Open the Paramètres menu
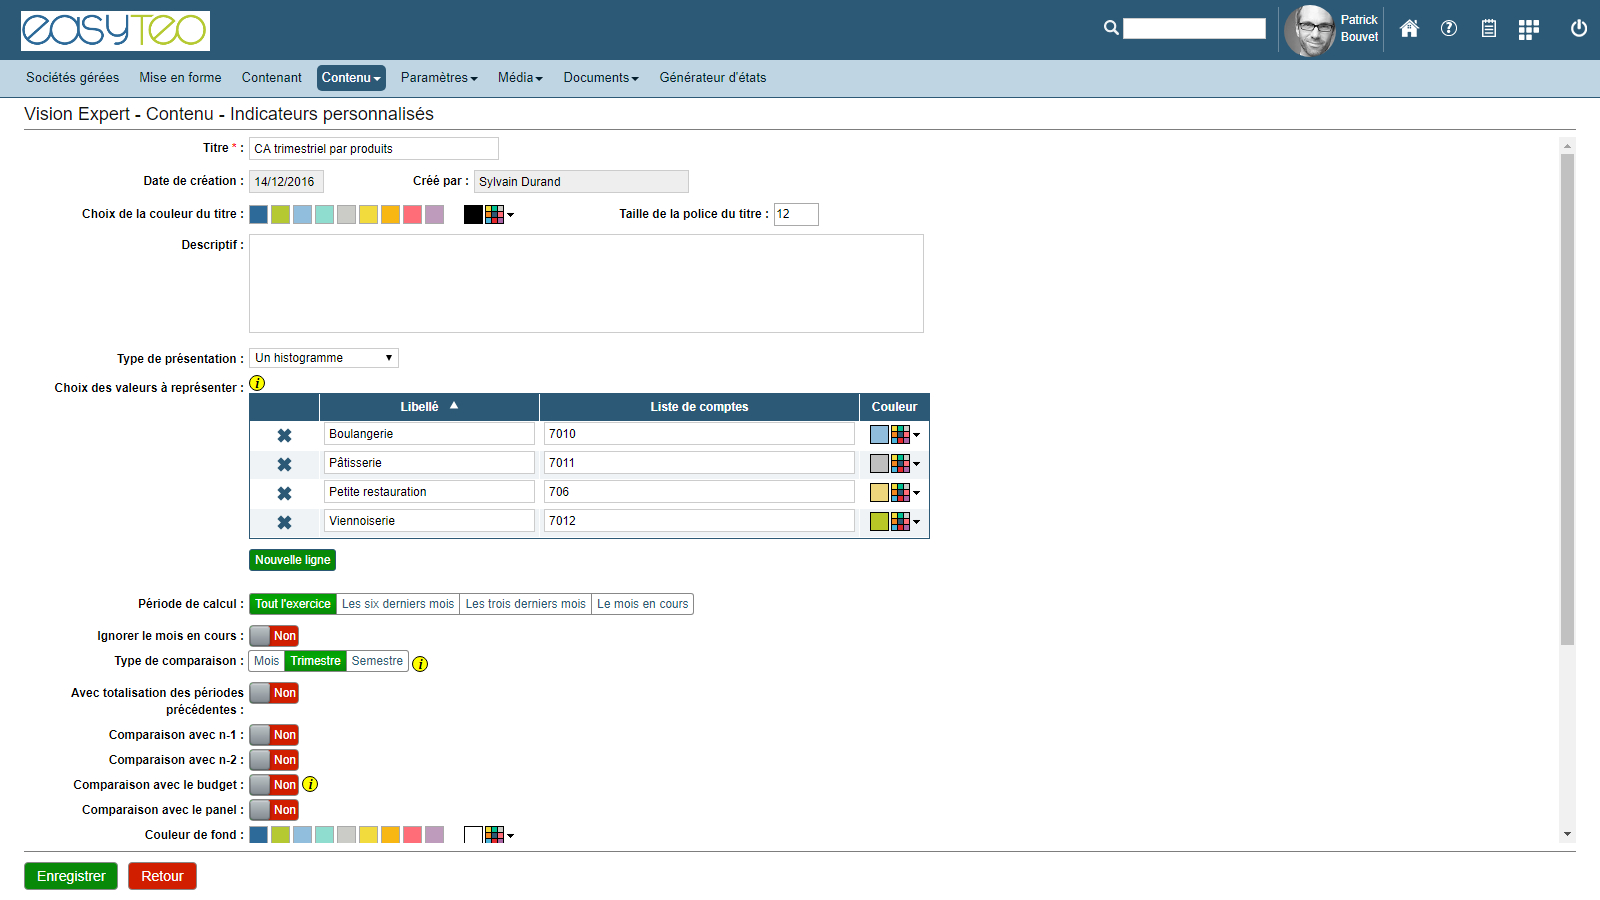This screenshot has width=1600, height=900. (439, 78)
